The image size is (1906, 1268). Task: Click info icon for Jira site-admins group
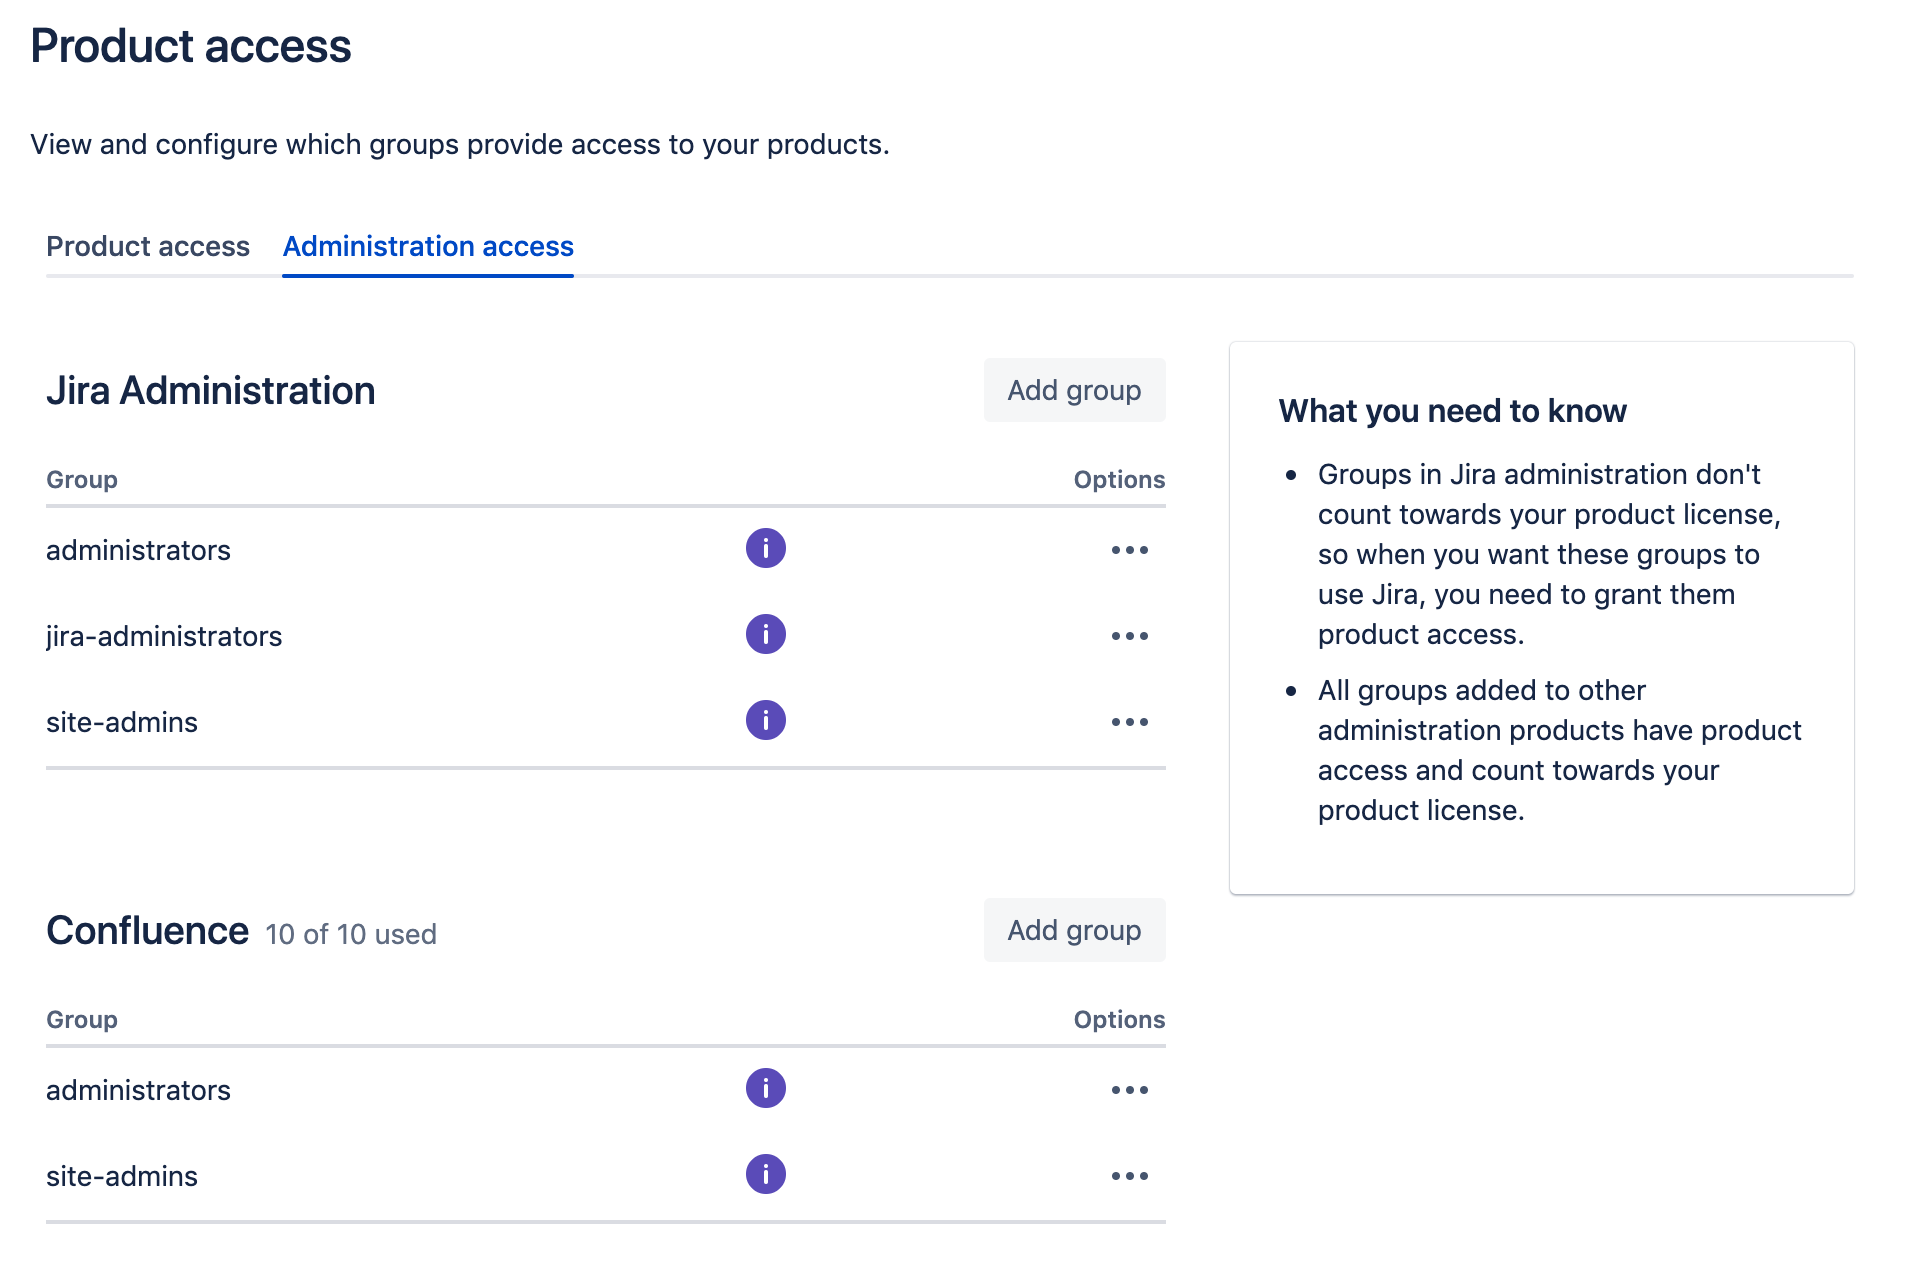[765, 720]
